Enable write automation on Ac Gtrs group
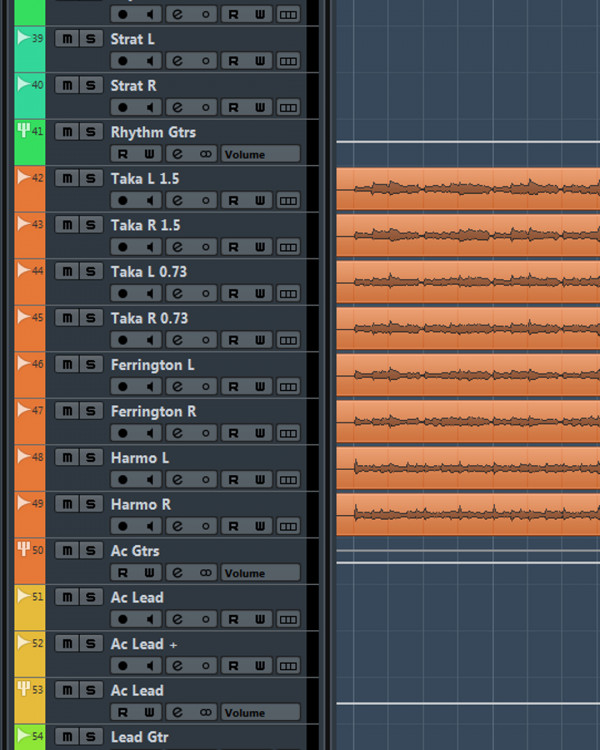Screen dimensions: 600x750 coord(149,573)
